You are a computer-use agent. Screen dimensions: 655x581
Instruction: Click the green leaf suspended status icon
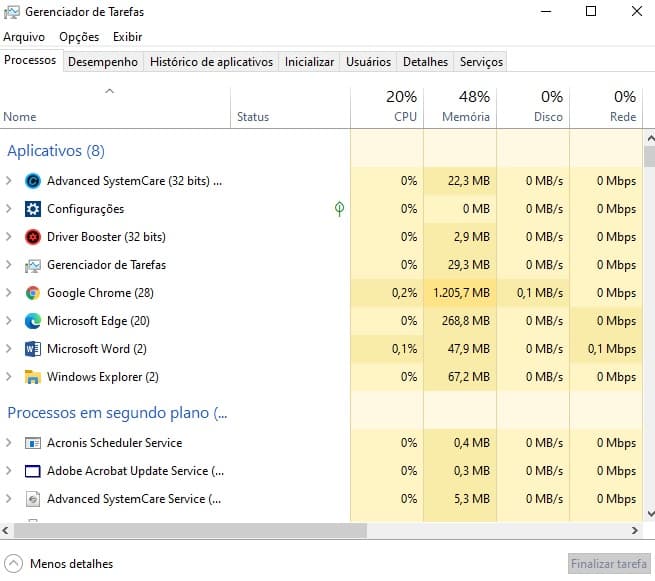339,209
